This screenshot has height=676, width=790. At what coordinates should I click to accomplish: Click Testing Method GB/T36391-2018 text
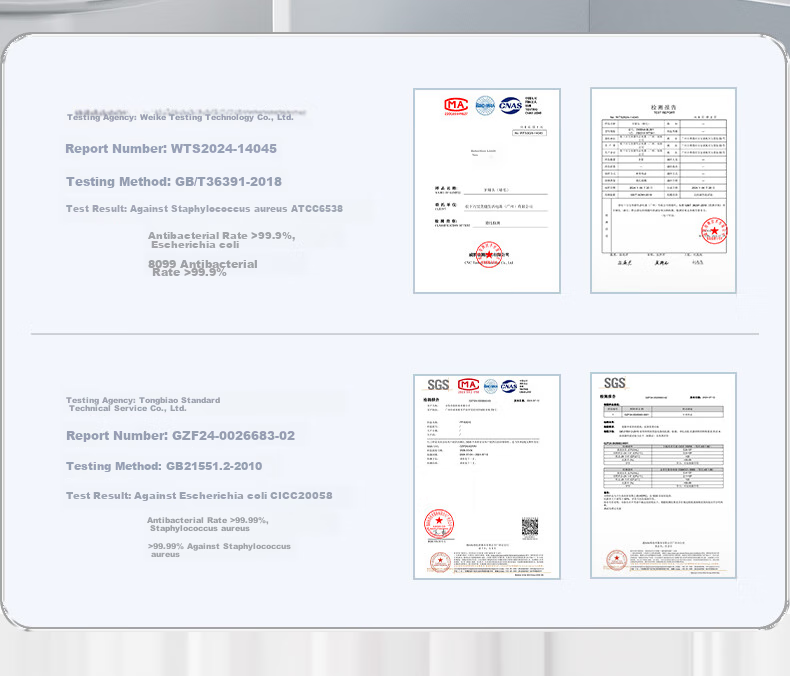click(x=174, y=182)
